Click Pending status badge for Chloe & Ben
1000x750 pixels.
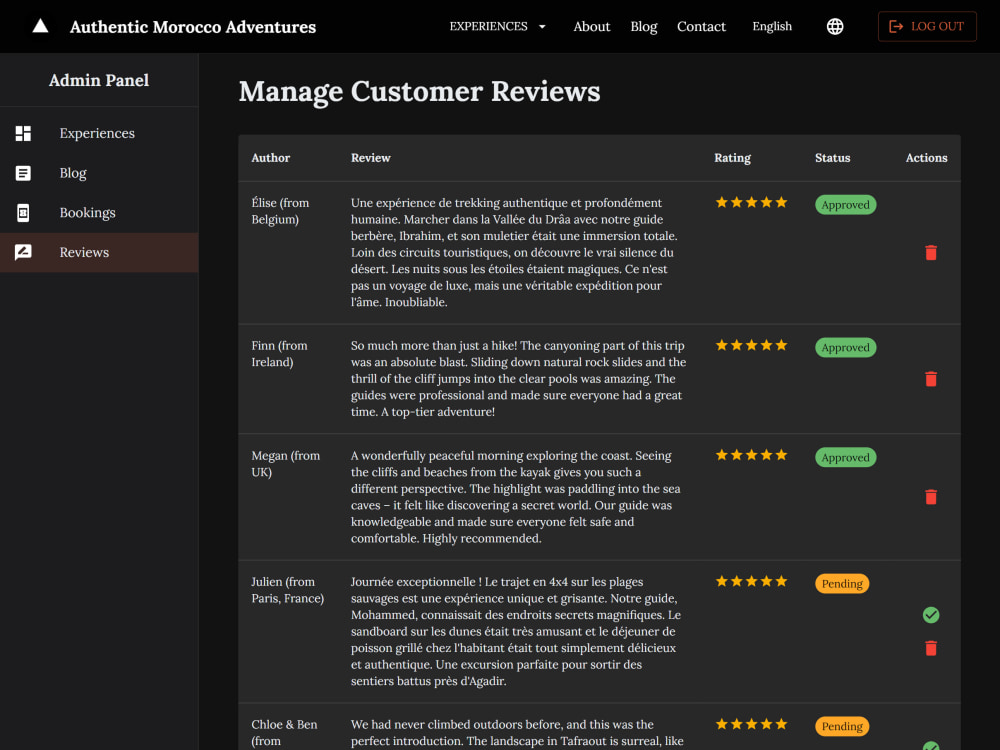842,726
